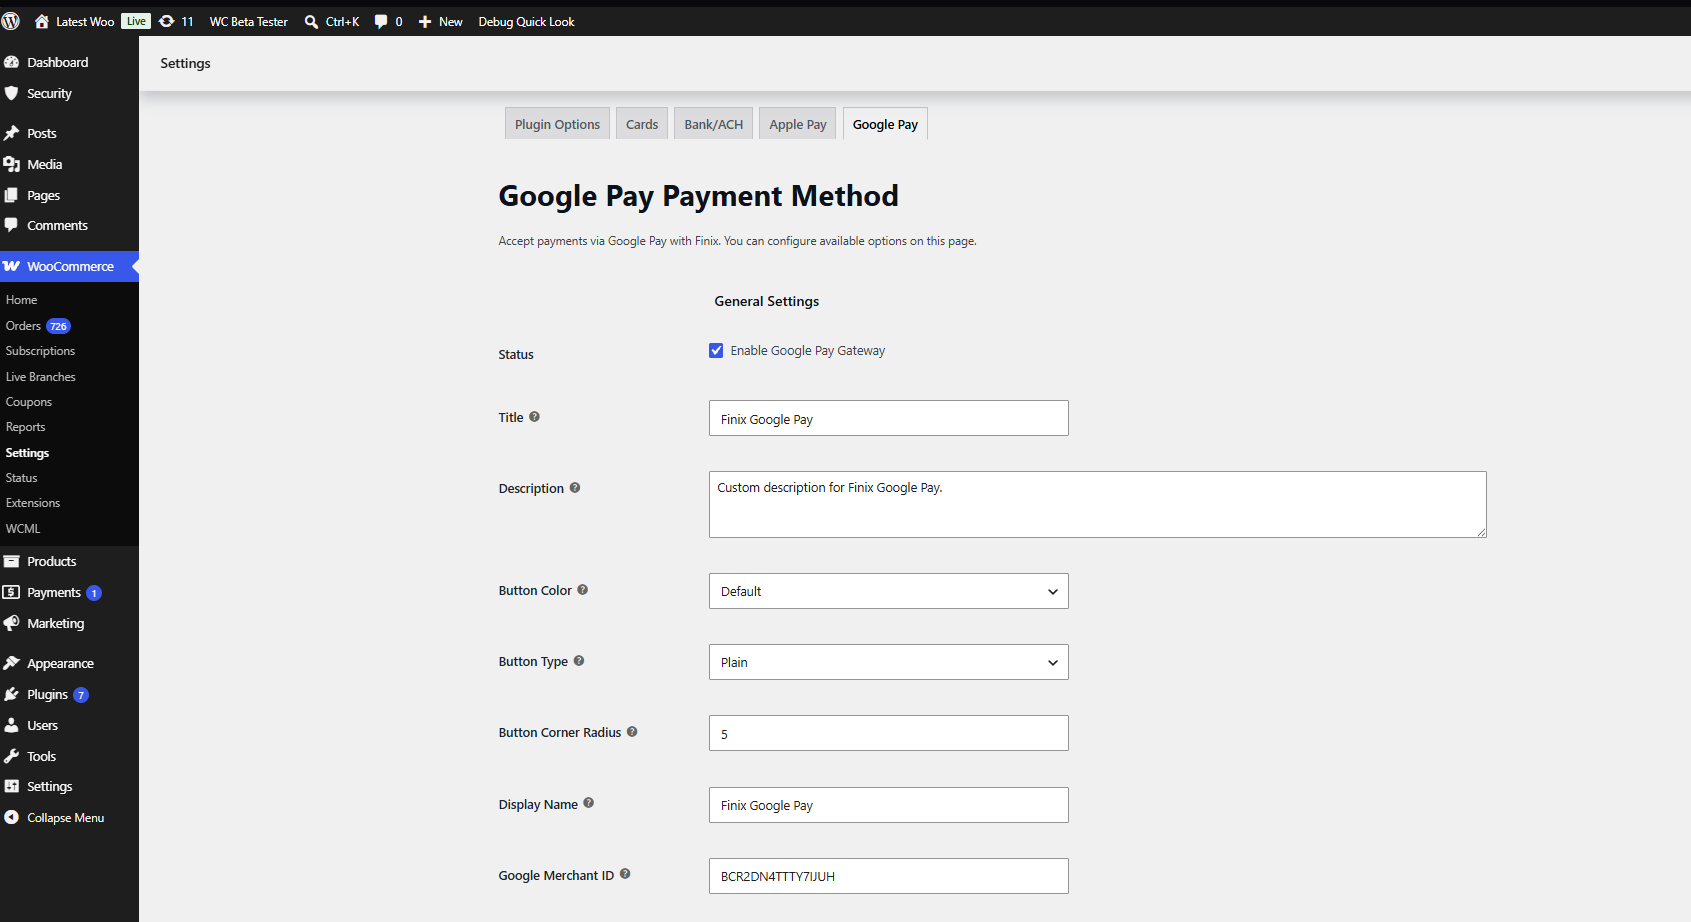Click the Collapse Menu arrow icon
This screenshot has height=922, width=1691.
[12, 817]
